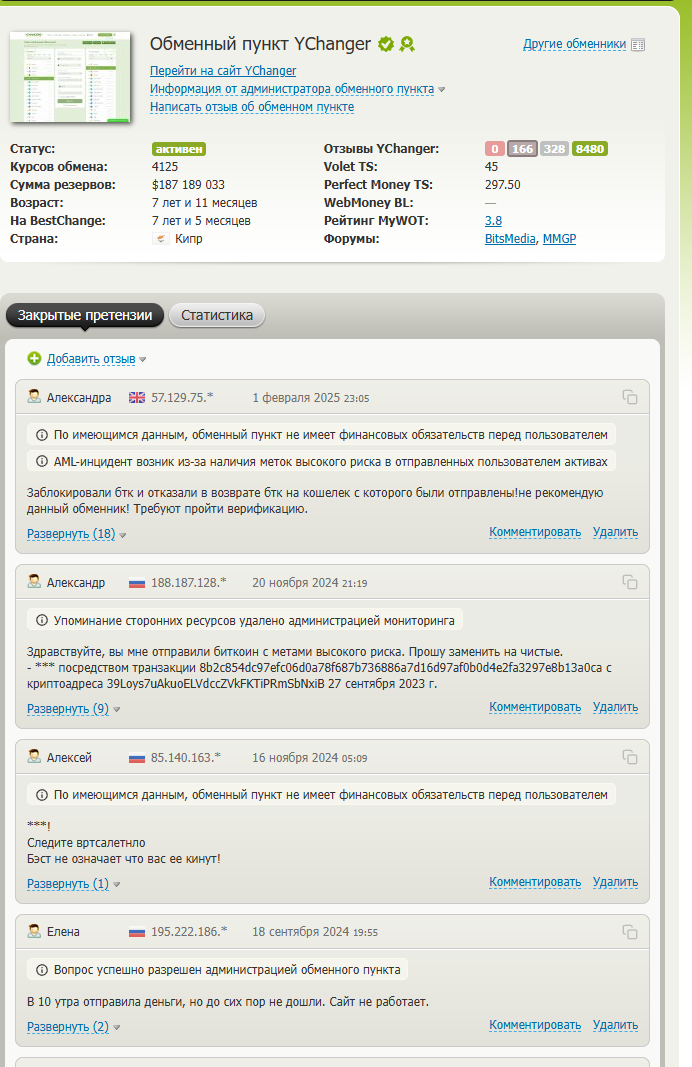Click Написать отзыв об обменном пункте link
This screenshot has width=692, height=1067.
pyautogui.click(x=252, y=107)
